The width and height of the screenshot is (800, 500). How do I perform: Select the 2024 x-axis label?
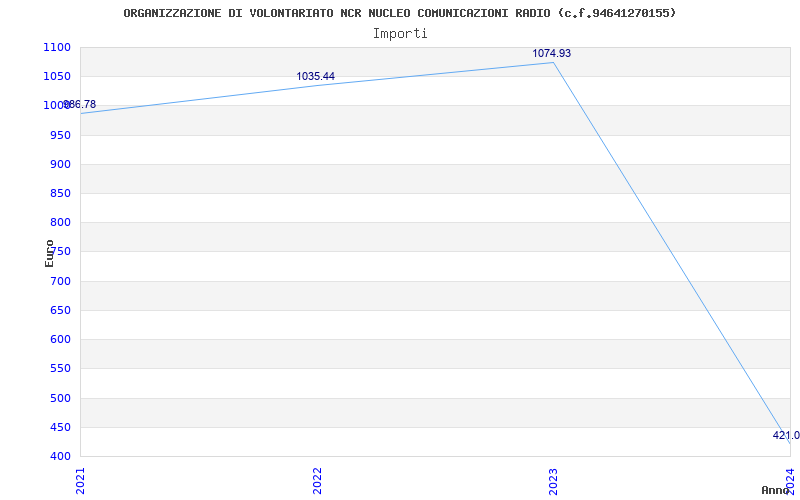pos(790,481)
